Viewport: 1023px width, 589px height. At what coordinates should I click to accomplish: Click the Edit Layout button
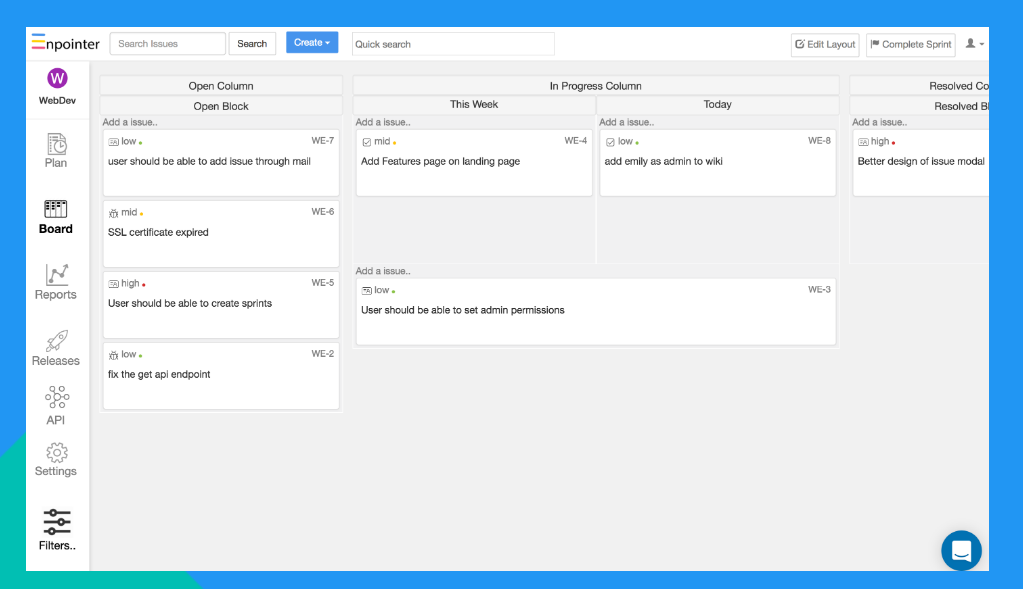coord(825,44)
